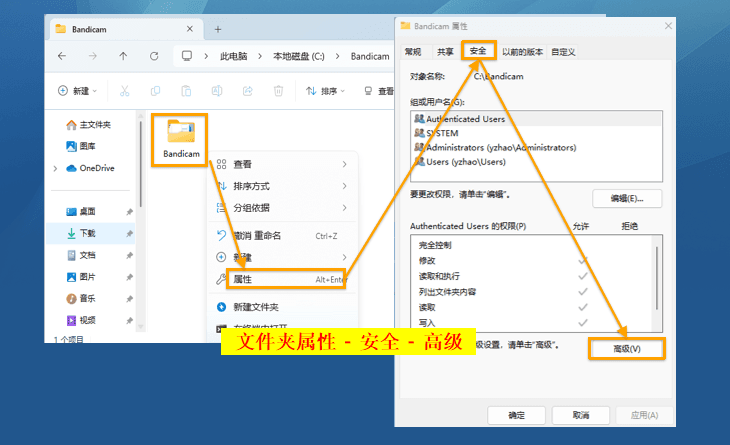Click the Back arrow in File Explorer
Image resolution: width=730 pixels, height=445 pixels.
pos(62,56)
